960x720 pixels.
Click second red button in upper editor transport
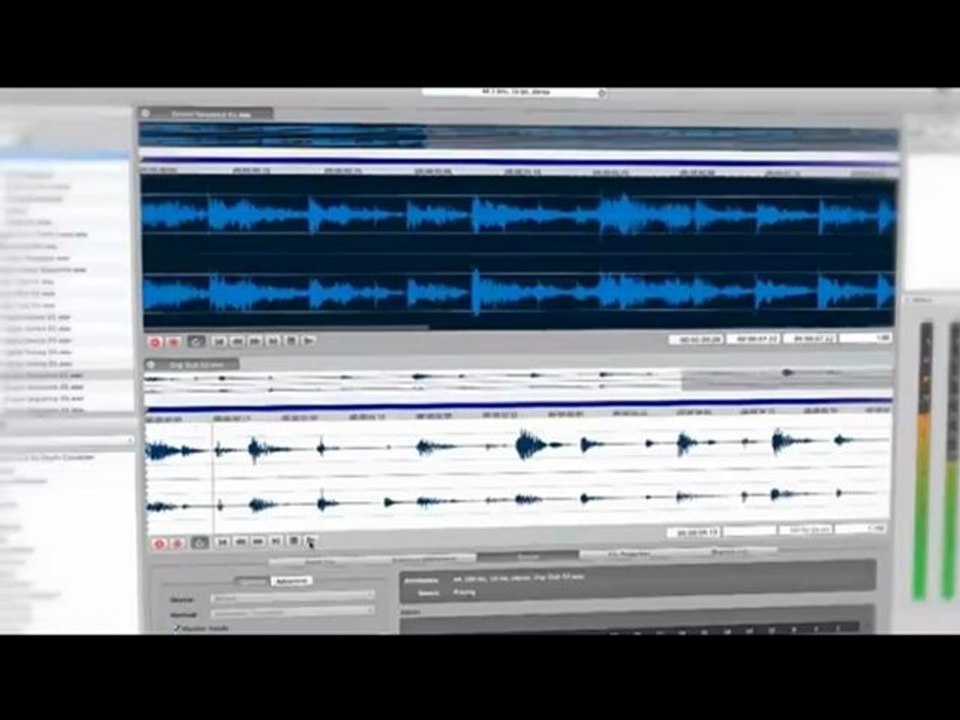(x=173, y=342)
